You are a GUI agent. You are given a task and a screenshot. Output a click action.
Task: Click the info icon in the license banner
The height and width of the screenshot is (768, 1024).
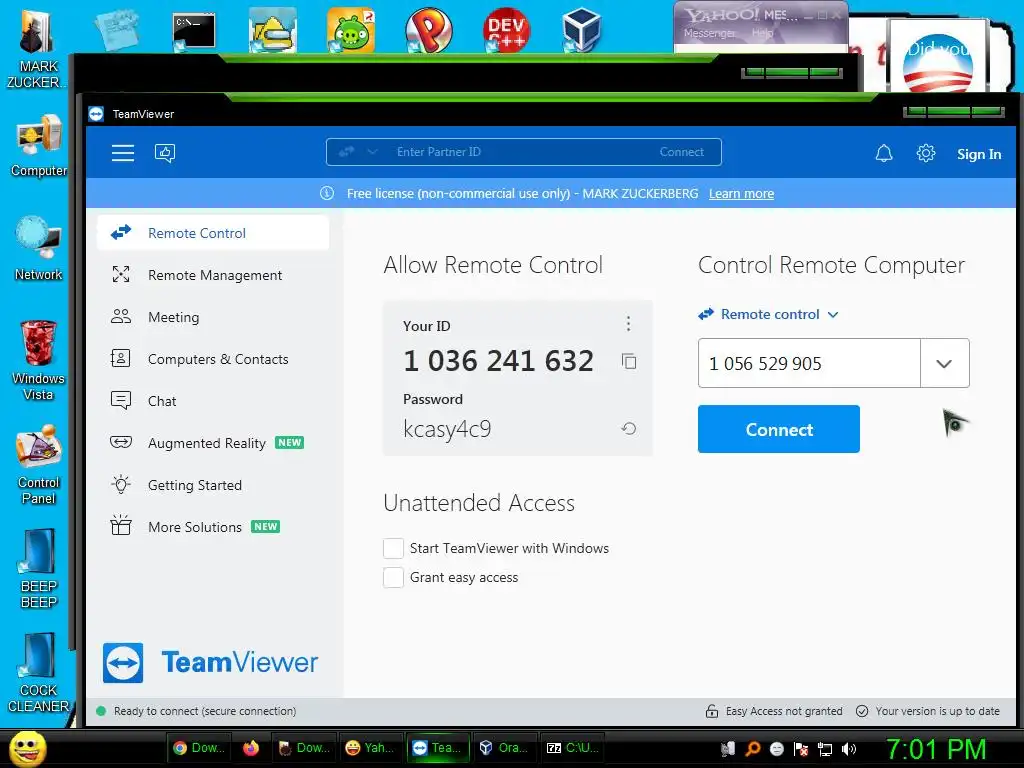(x=327, y=193)
